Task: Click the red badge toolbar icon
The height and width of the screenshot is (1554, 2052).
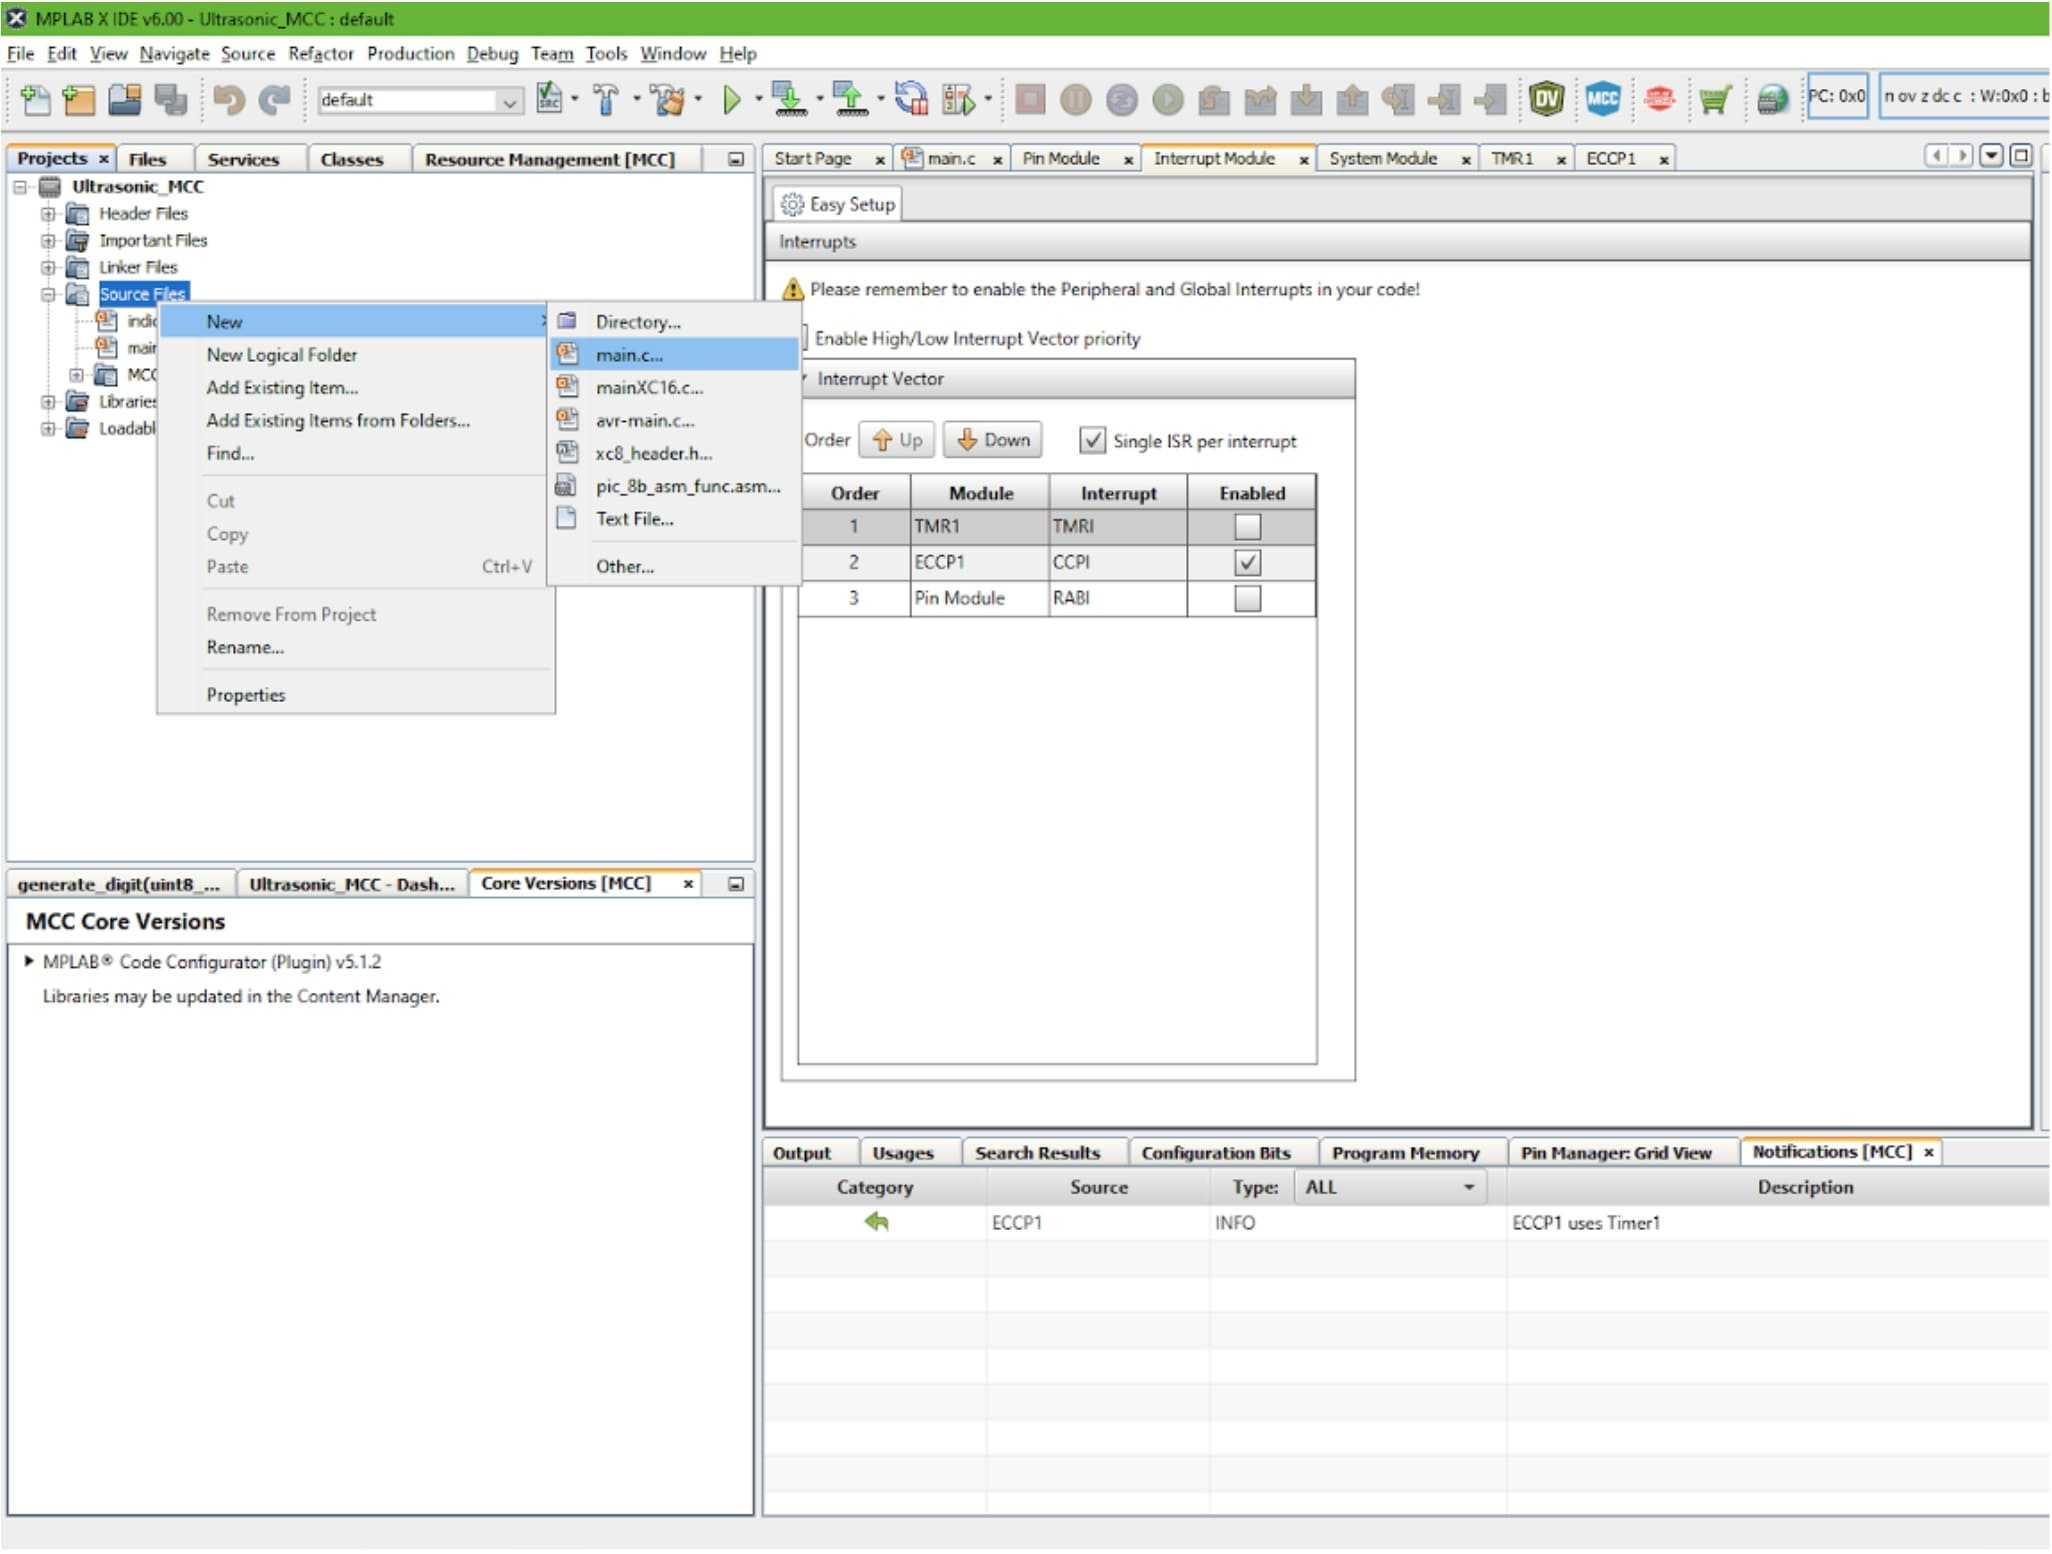Action: click(1659, 99)
